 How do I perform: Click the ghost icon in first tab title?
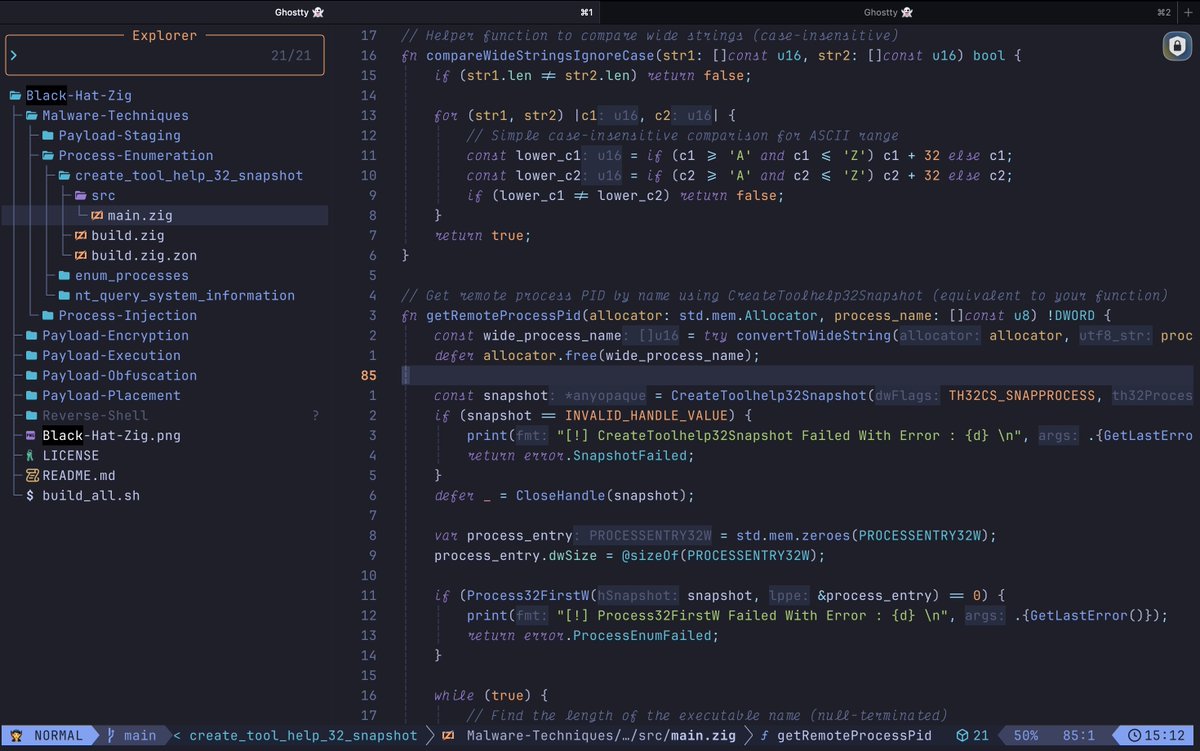tap(318, 12)
